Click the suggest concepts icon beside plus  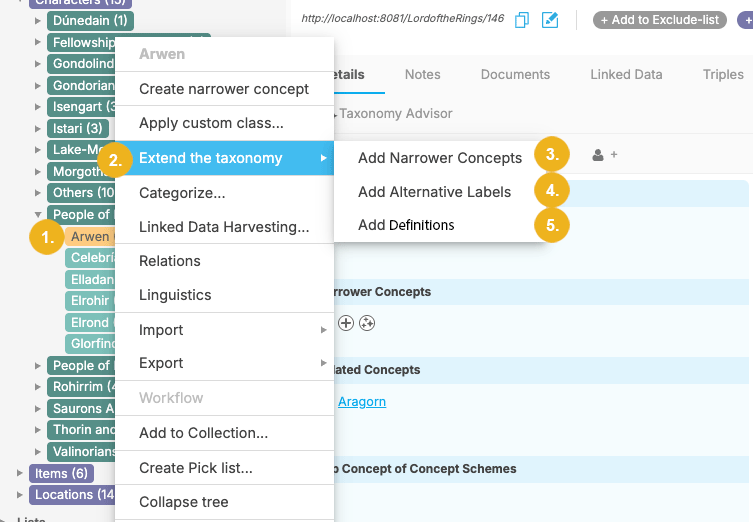coord(367,323)
